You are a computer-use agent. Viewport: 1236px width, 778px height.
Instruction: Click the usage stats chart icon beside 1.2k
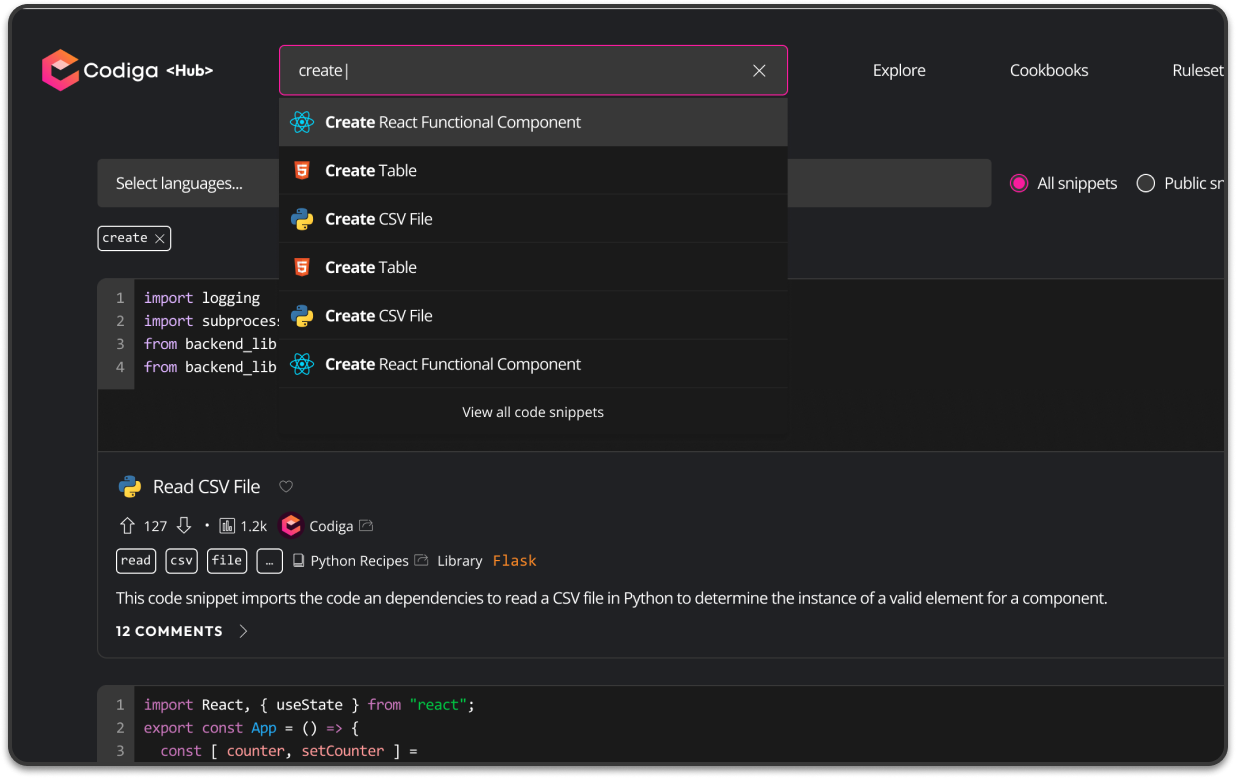227,526
